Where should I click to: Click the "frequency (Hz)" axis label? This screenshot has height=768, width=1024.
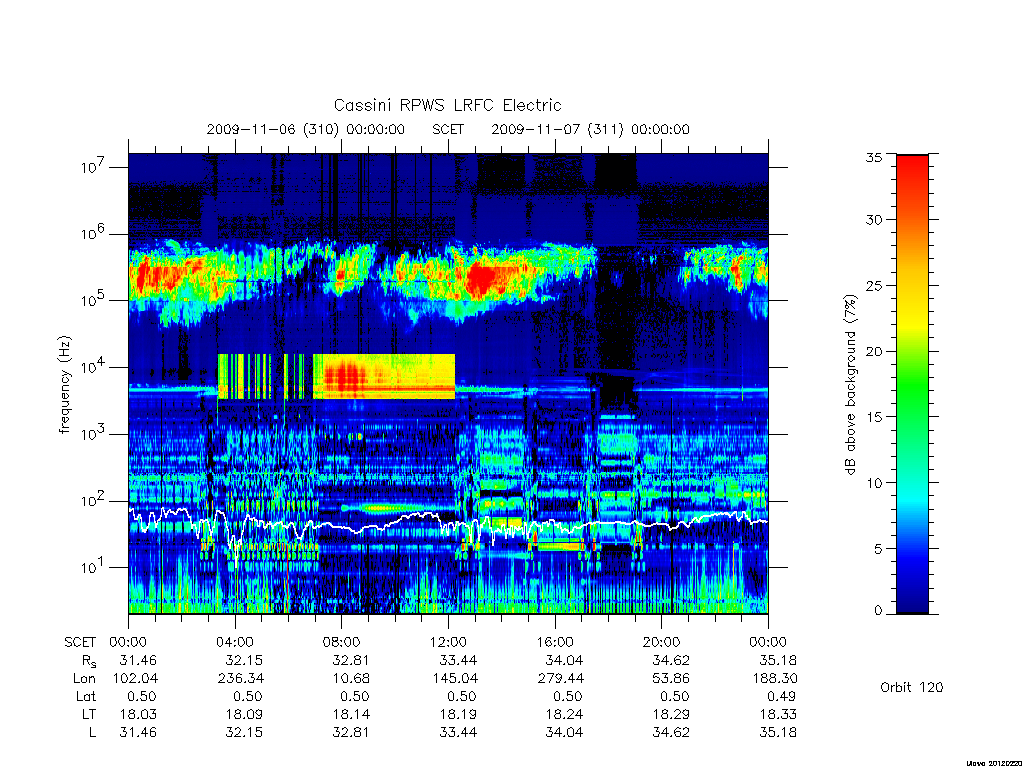64,385
